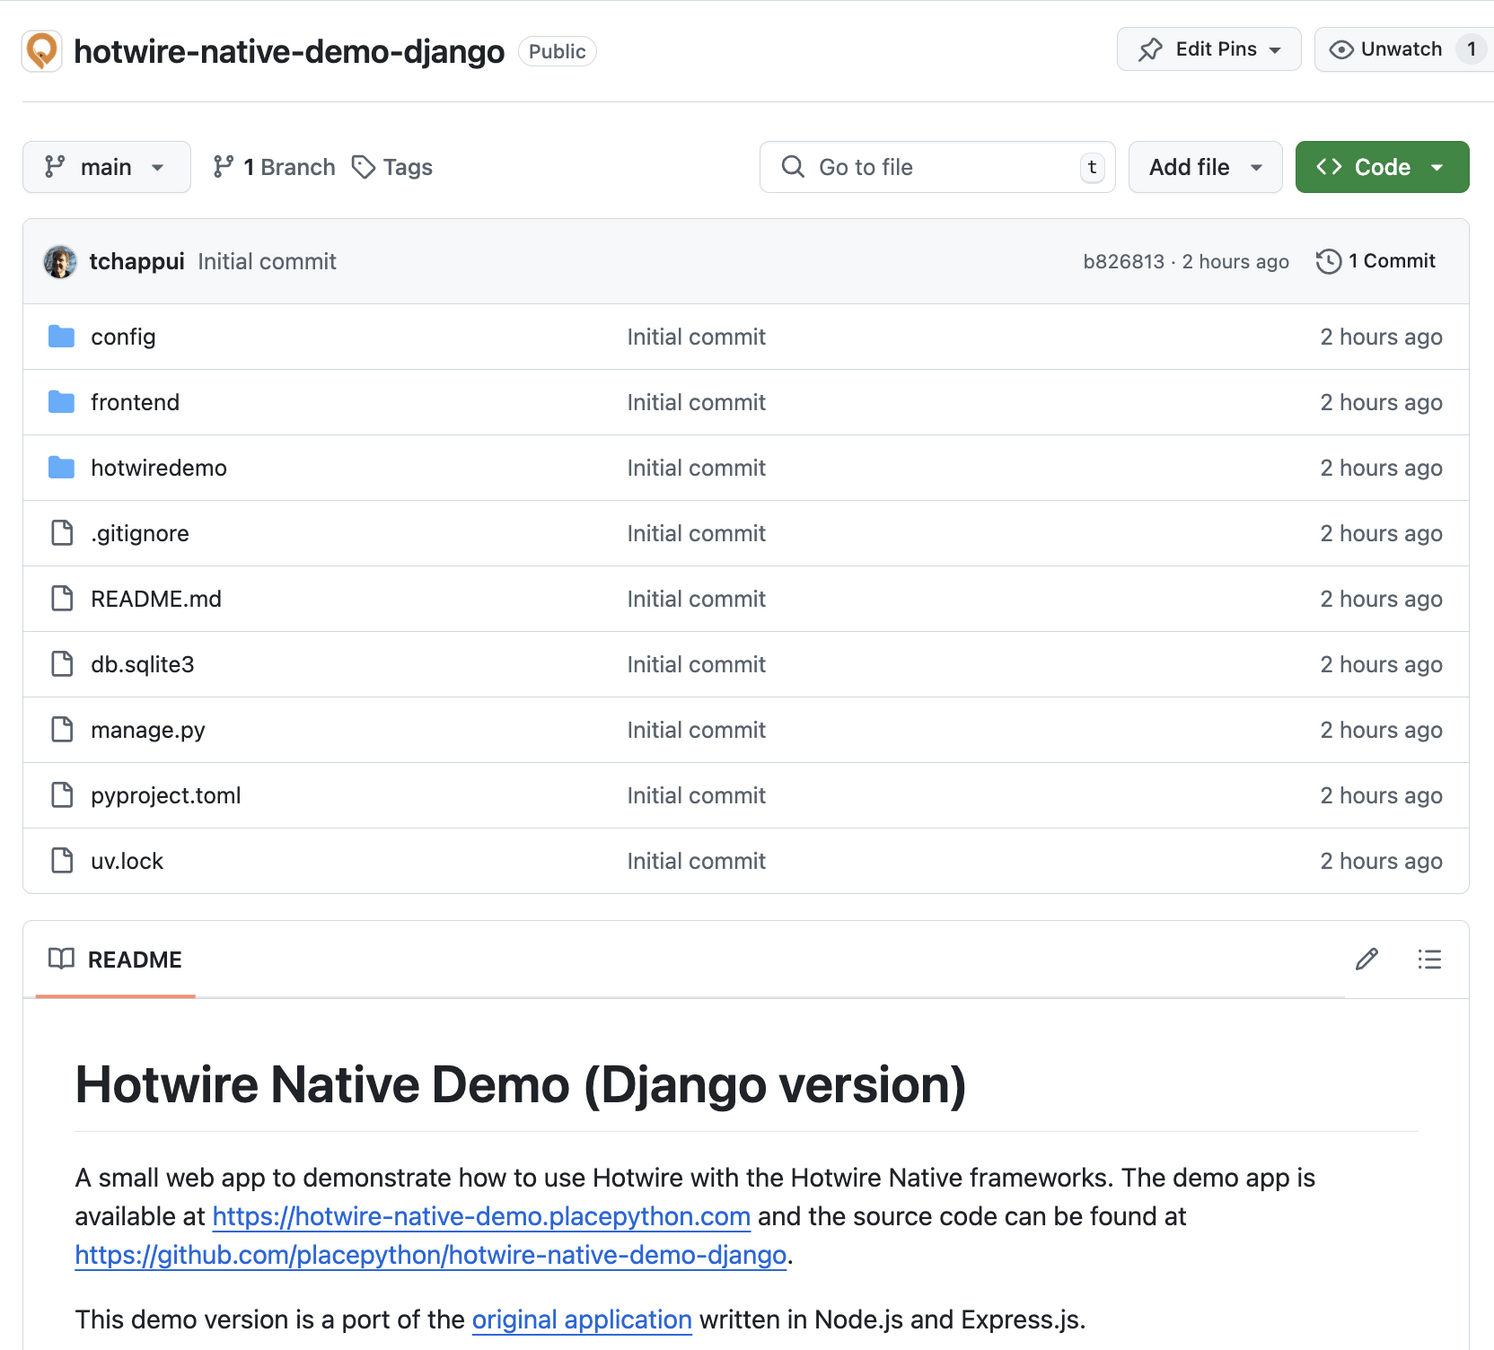This screenshot has height=1350, width=1494.
Task: Click Initial commit message for config row
Action: [x=696, y=337]
